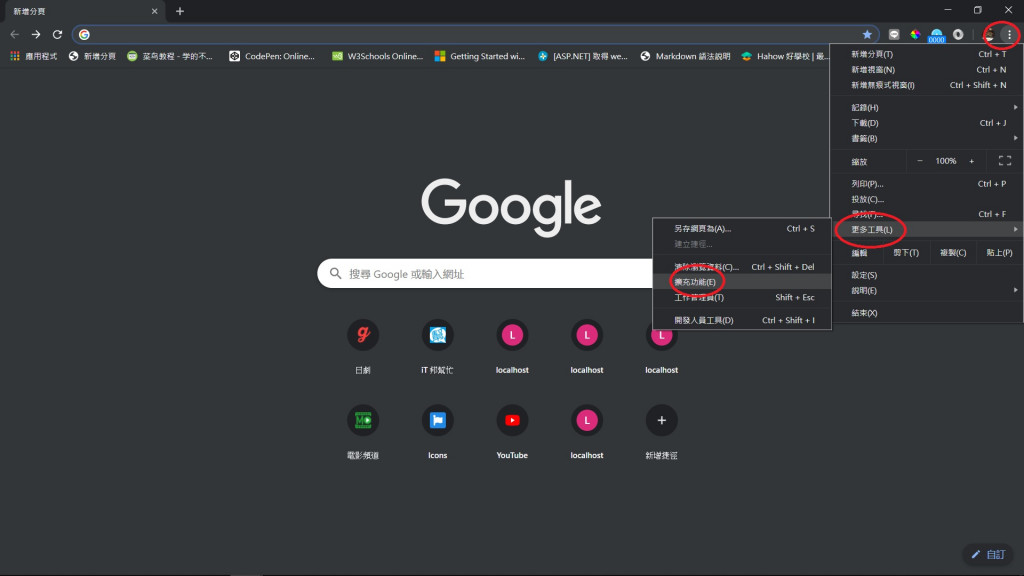This screenshot has width=1024, height=576.
Task: Open the gray speech bubble extension icon
Action: click(x=894, y=35)
